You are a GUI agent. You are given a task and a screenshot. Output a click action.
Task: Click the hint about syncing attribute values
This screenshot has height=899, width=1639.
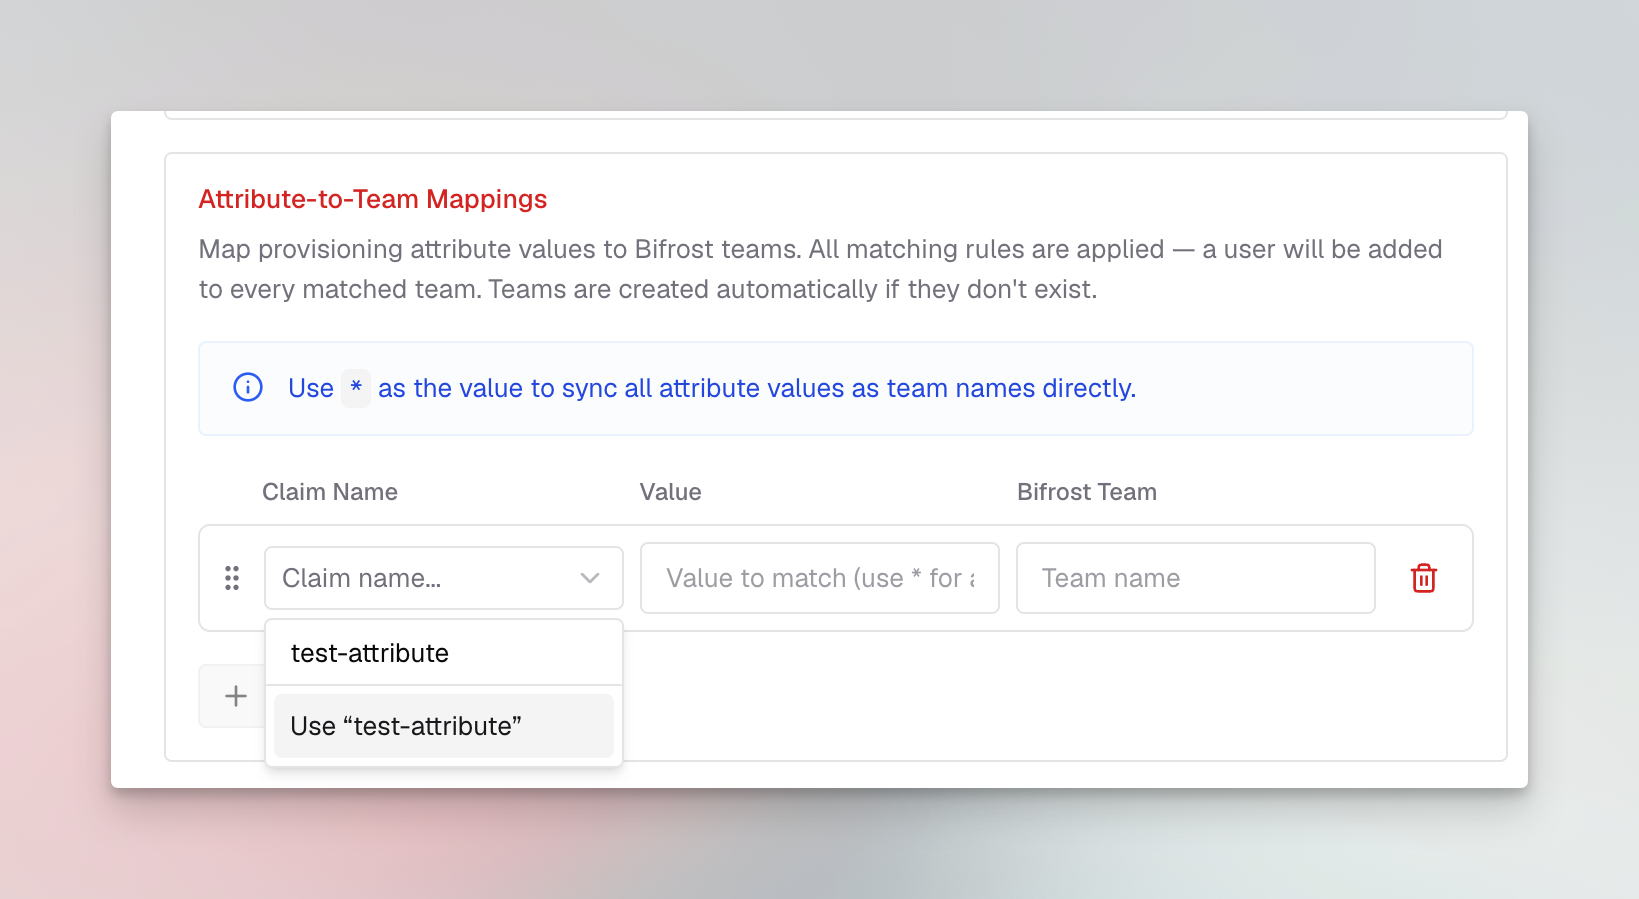tap(712, 388)
